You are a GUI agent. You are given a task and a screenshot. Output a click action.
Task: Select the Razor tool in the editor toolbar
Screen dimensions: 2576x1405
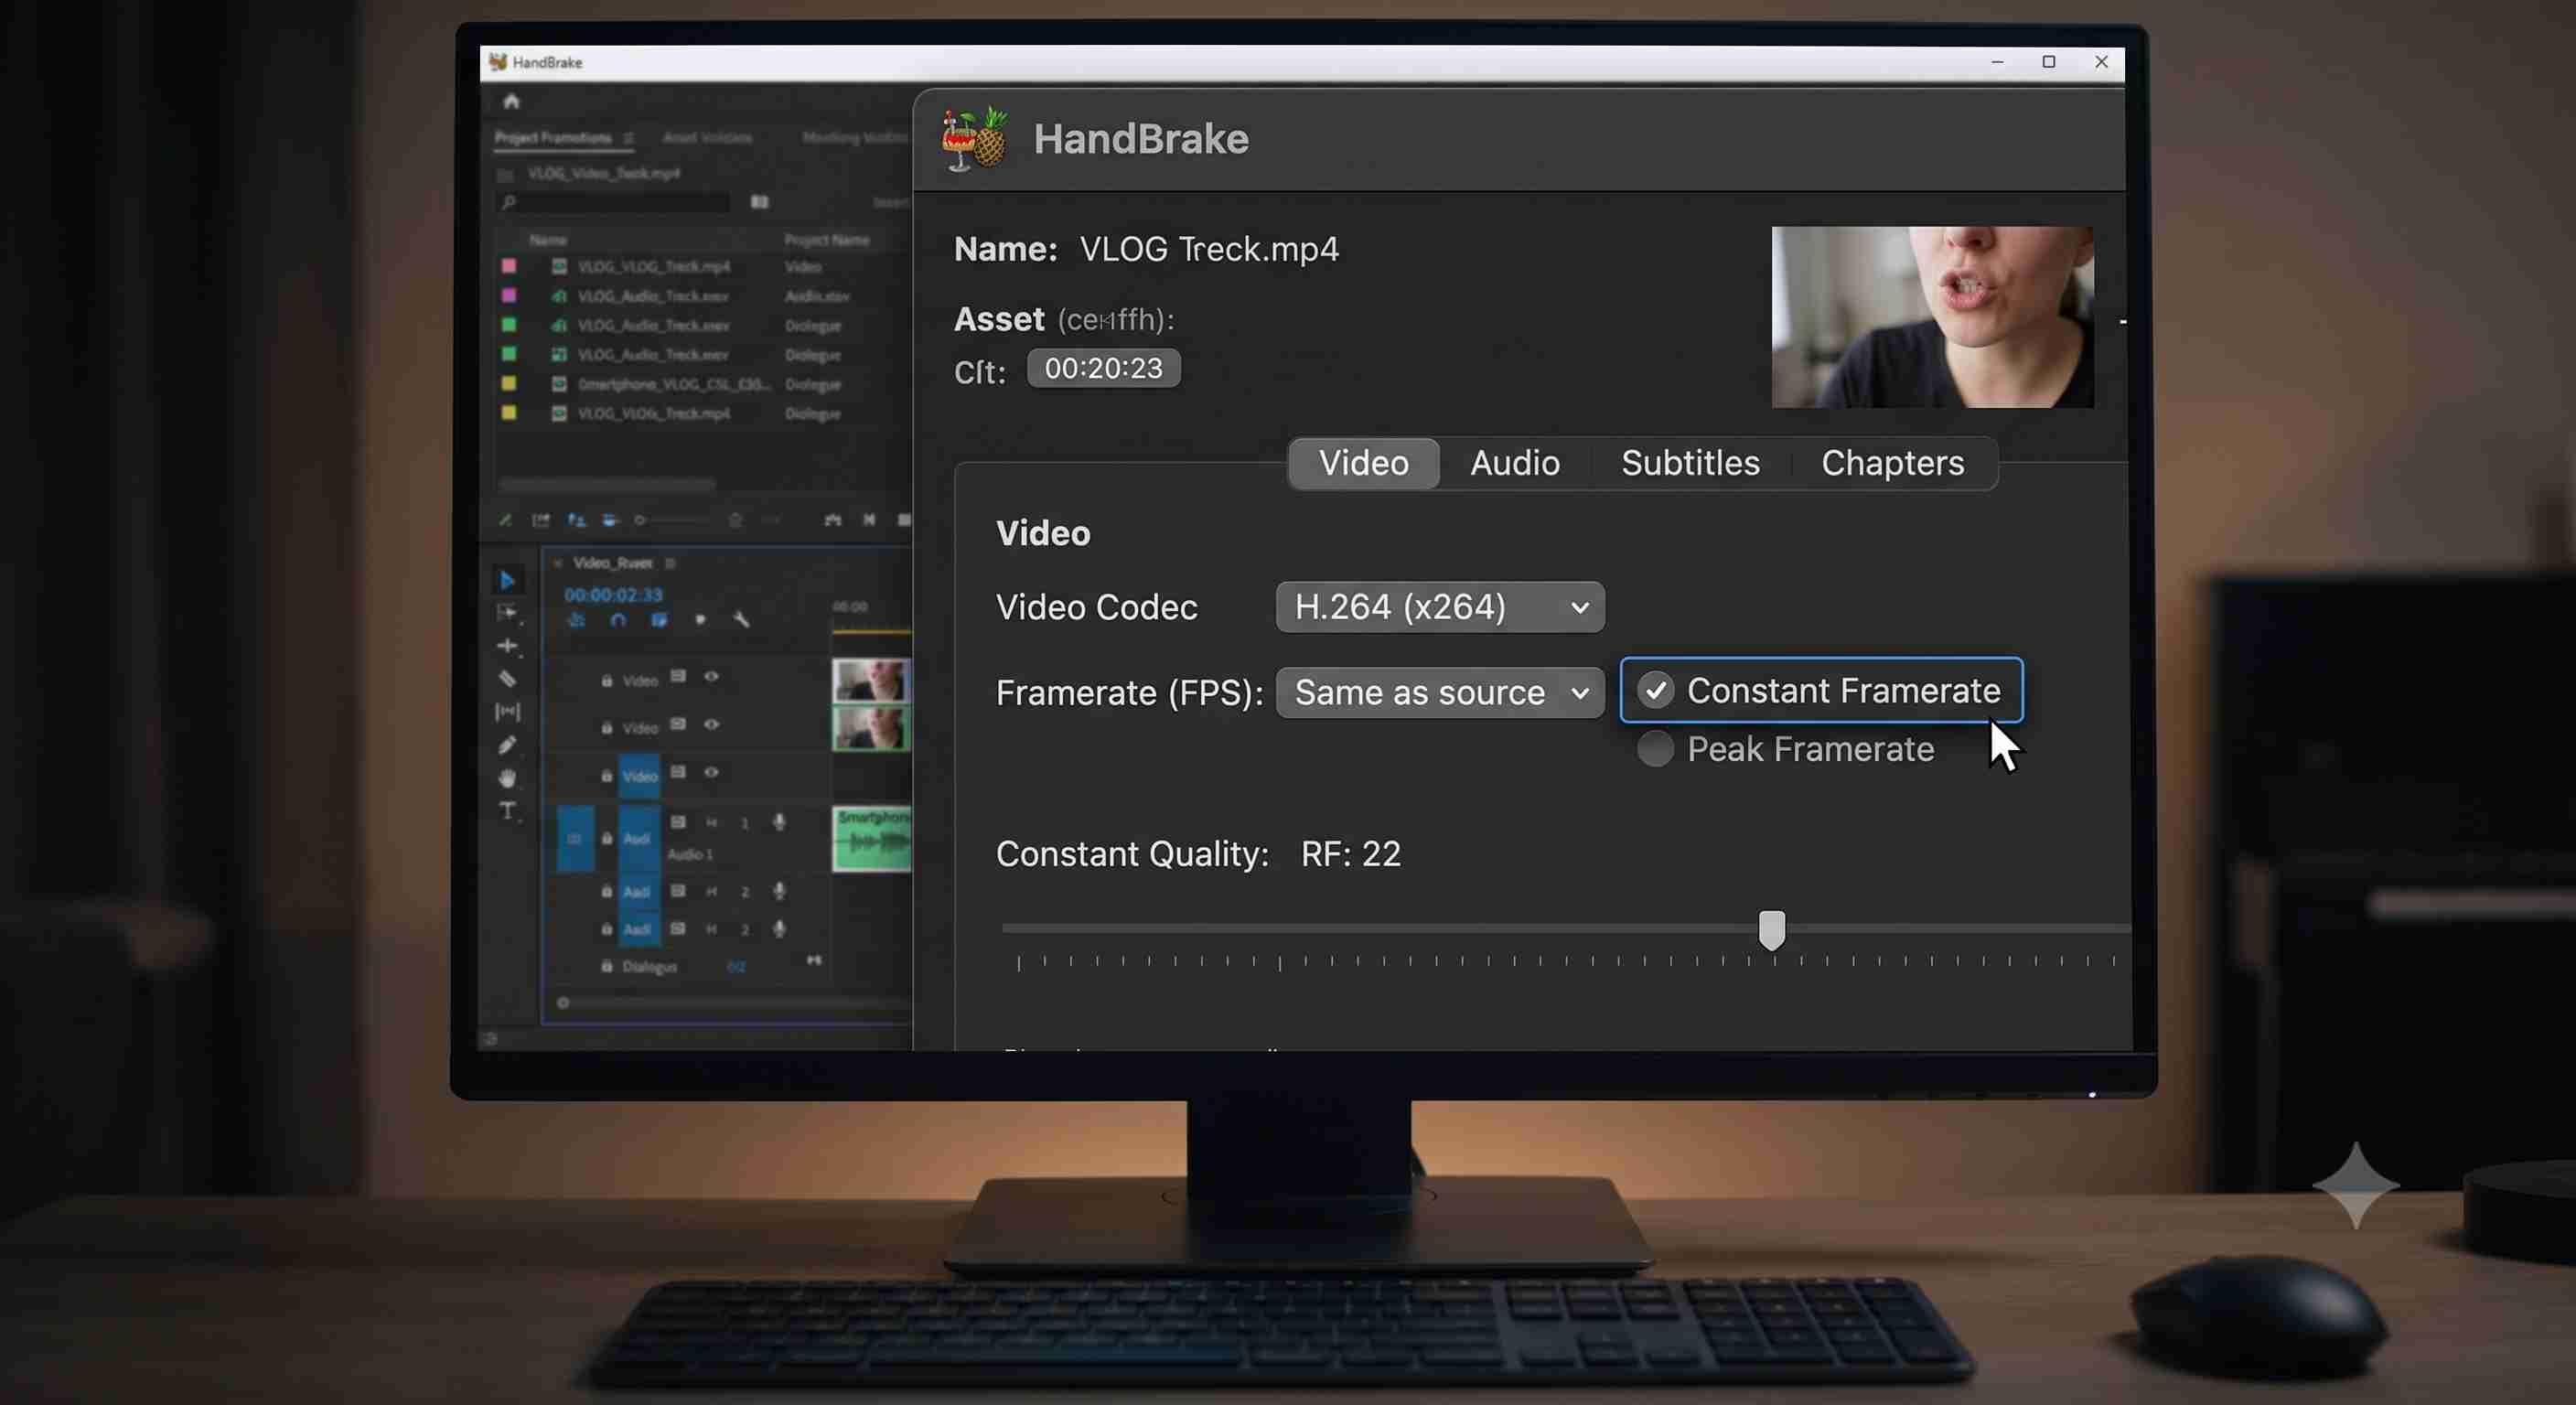pos(507,679)
